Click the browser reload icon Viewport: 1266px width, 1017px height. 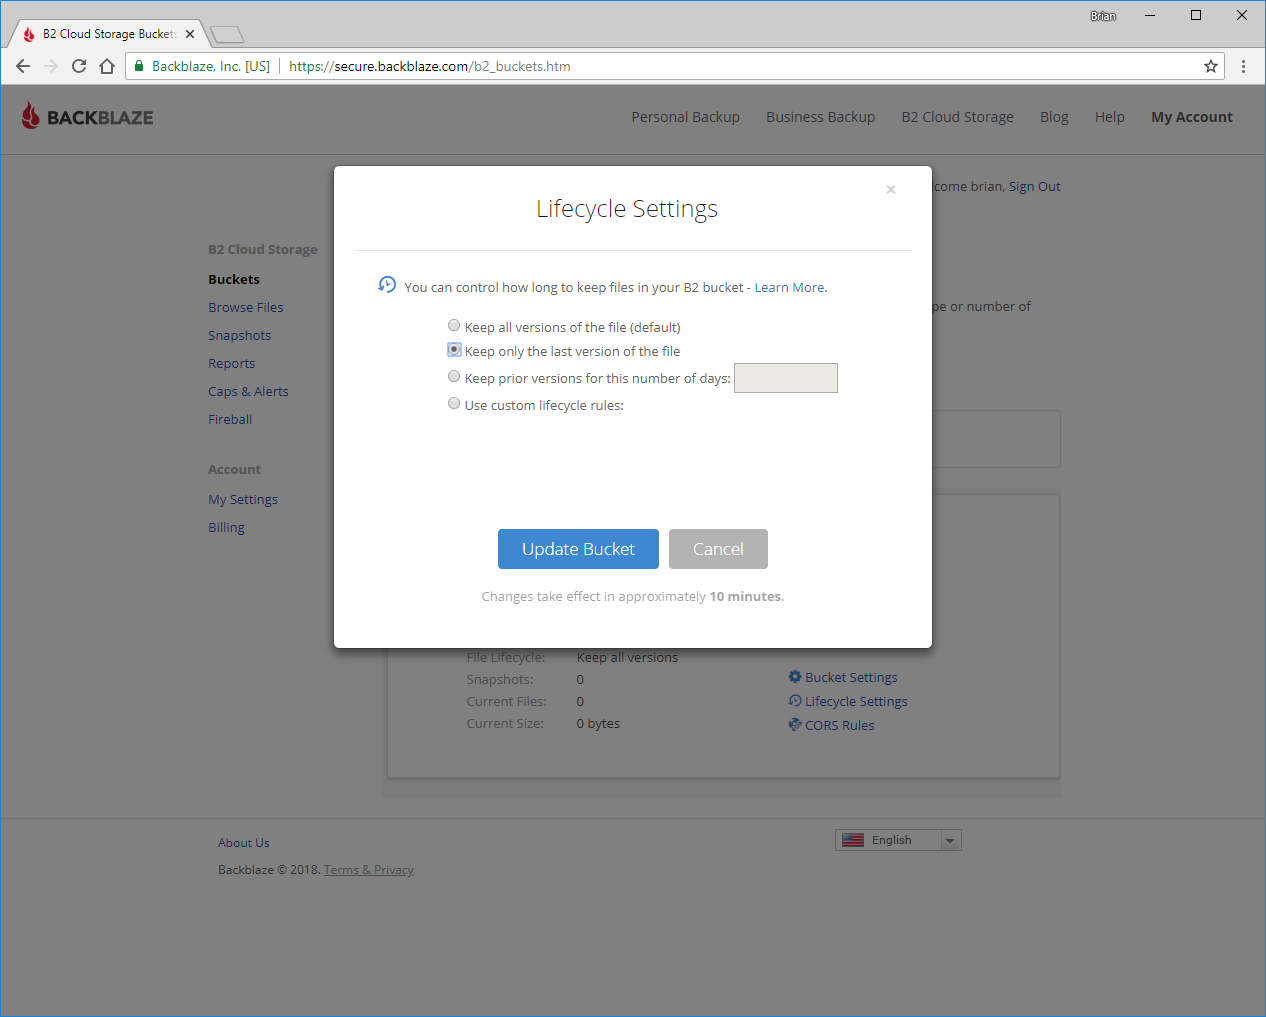pos(79,66)
